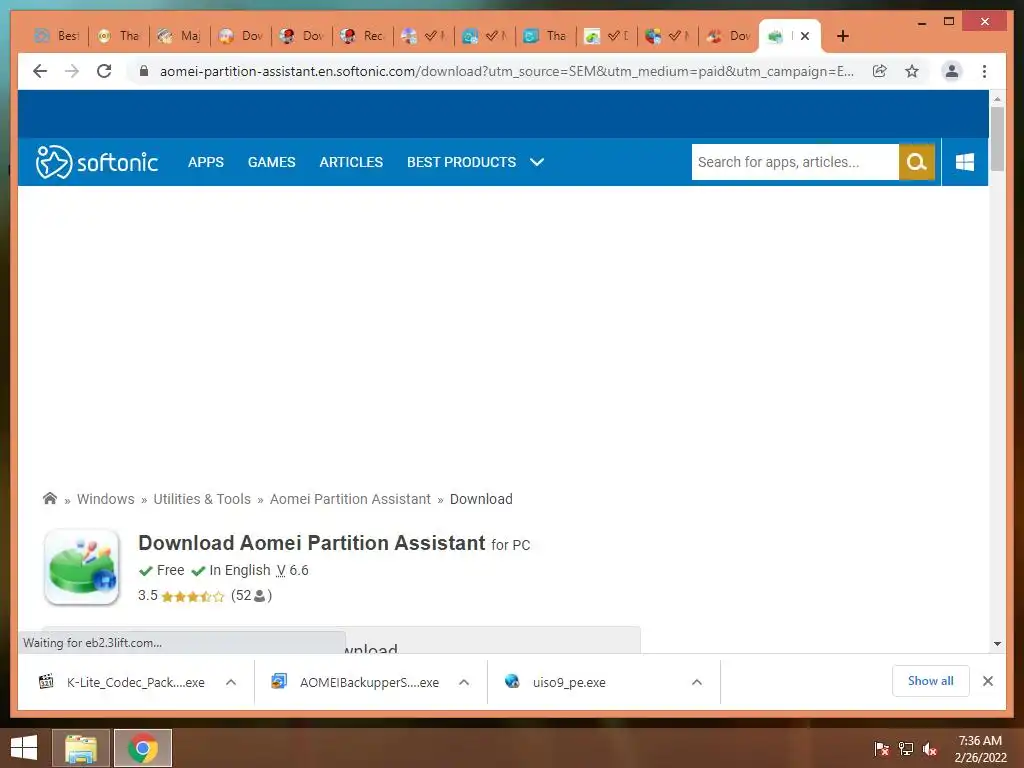Reload the page with the refresh icon
The height and width of the screenshot is (768, 1024).
pos(104,71)
